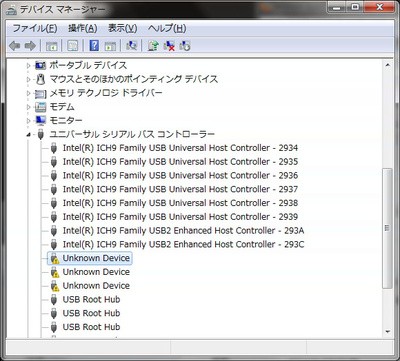Select the third USB Root Hub label

[x=91, y=327]
